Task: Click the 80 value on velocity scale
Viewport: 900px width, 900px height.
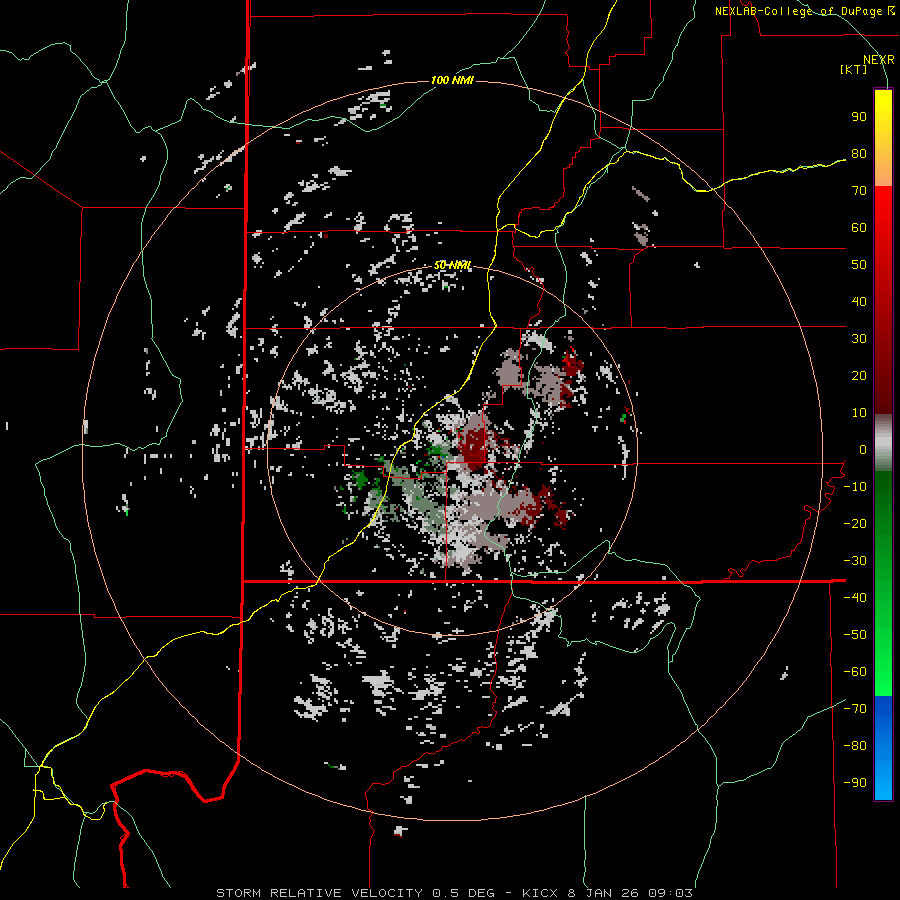Action: (x=859, y=154)
